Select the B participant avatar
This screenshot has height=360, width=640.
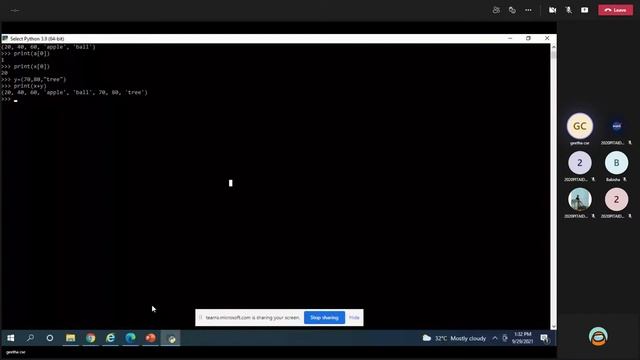[616, 163]
